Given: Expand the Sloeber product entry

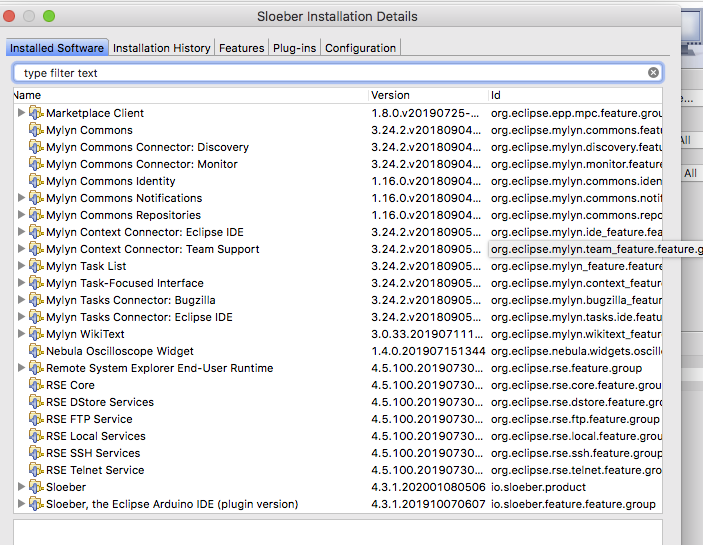Looking at the screenshot, I should pyautogui.click(x=21, y=487).
